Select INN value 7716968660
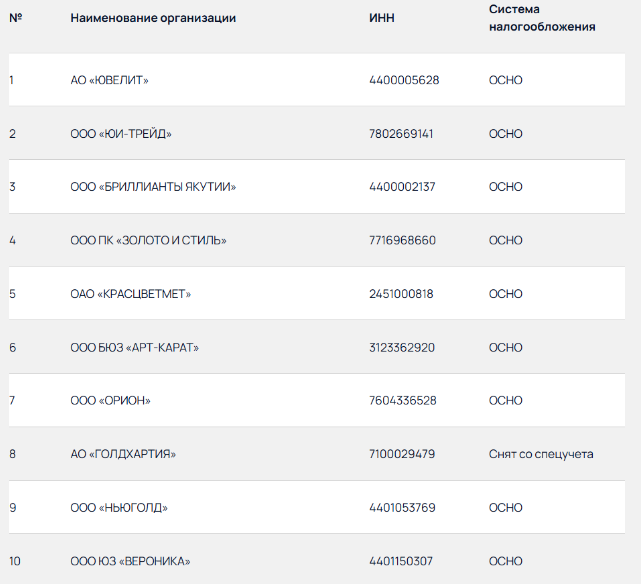This screenshot has height=584, width=641. pyautogui.click(x=402, y=240)
